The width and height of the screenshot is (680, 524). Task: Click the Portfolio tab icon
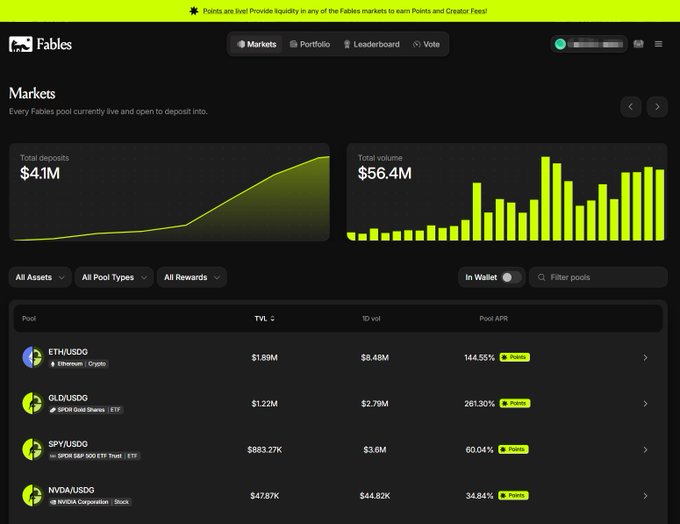coord(293,44)
